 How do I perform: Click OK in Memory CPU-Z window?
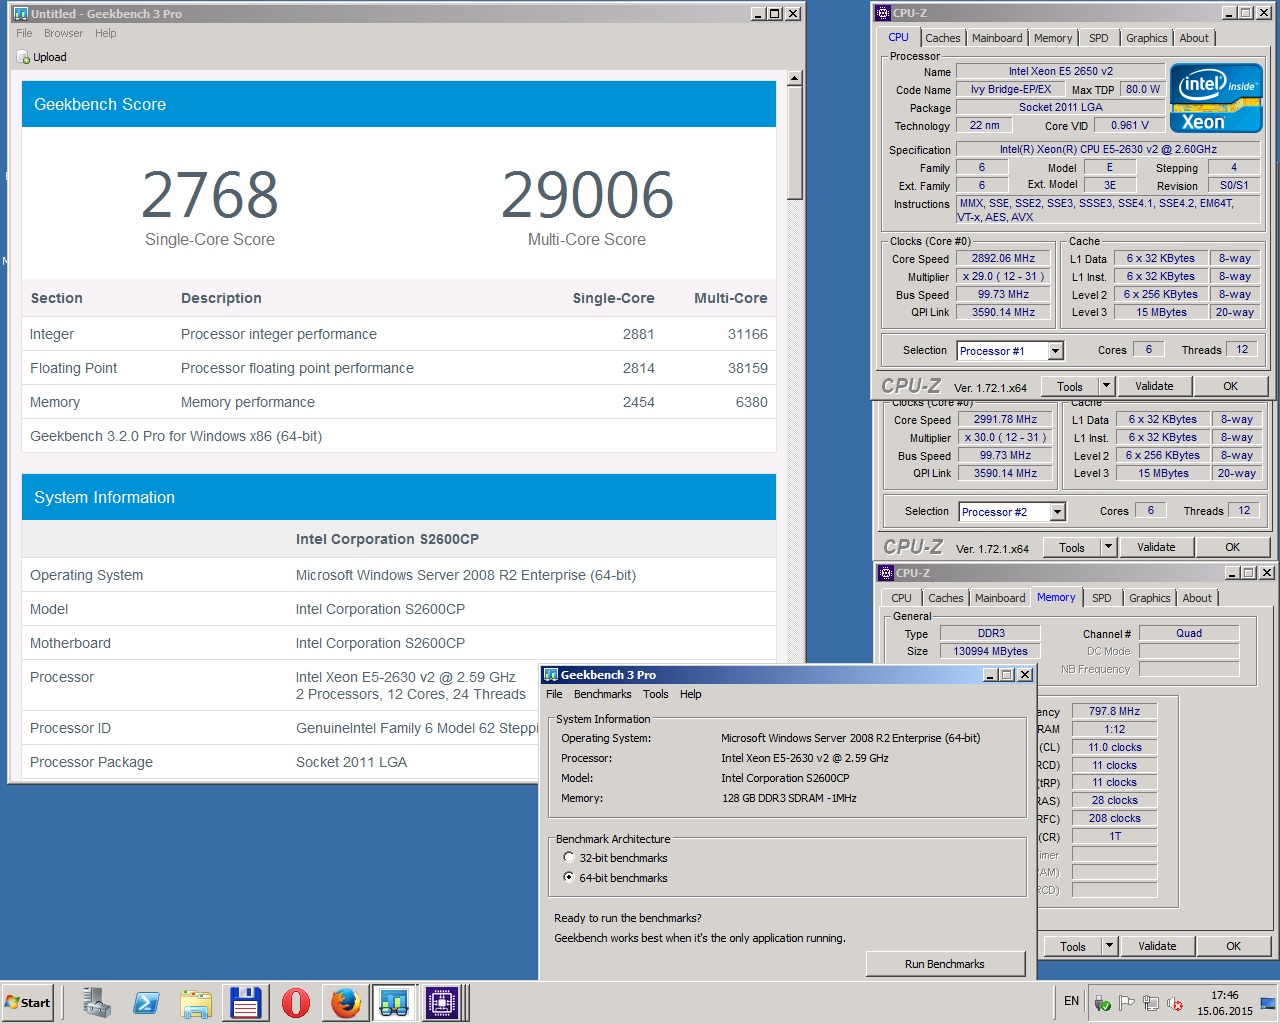coord(1233,946)
